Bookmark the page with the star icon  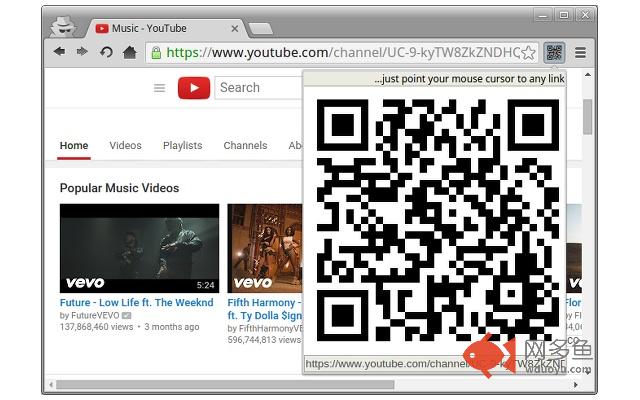[x=529, y=53]
